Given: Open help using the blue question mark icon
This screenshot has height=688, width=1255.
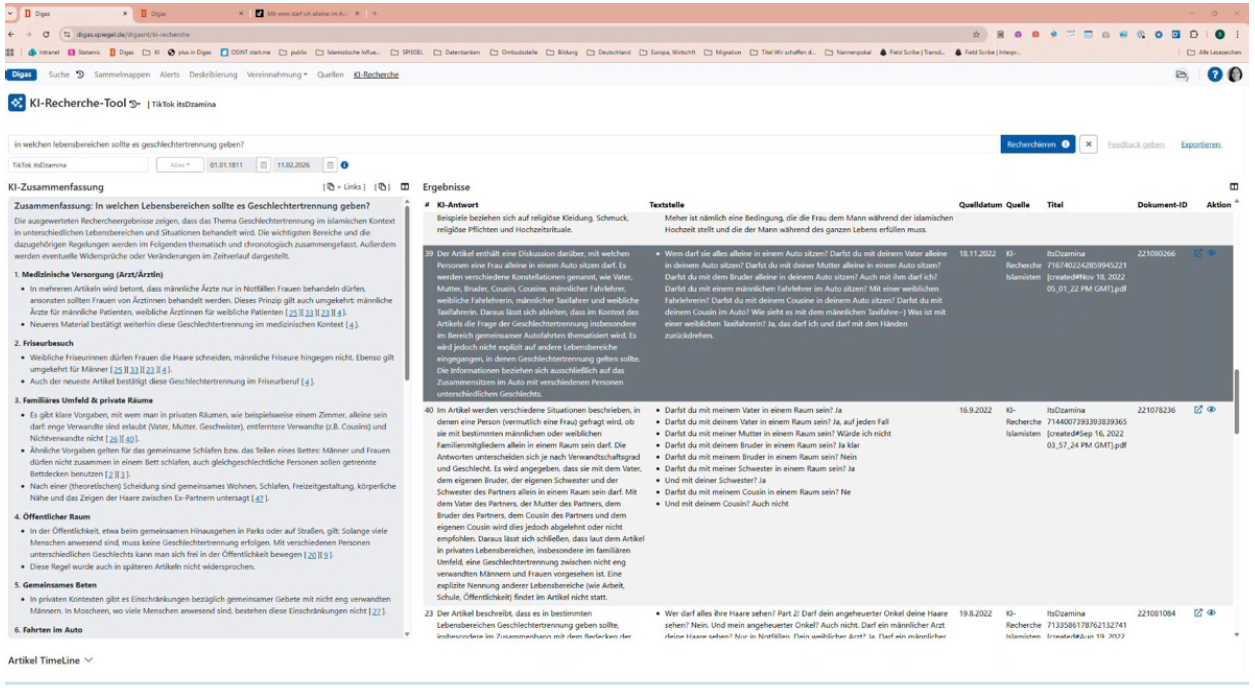Looking at the screenshot, I should tap(1216, 74).
